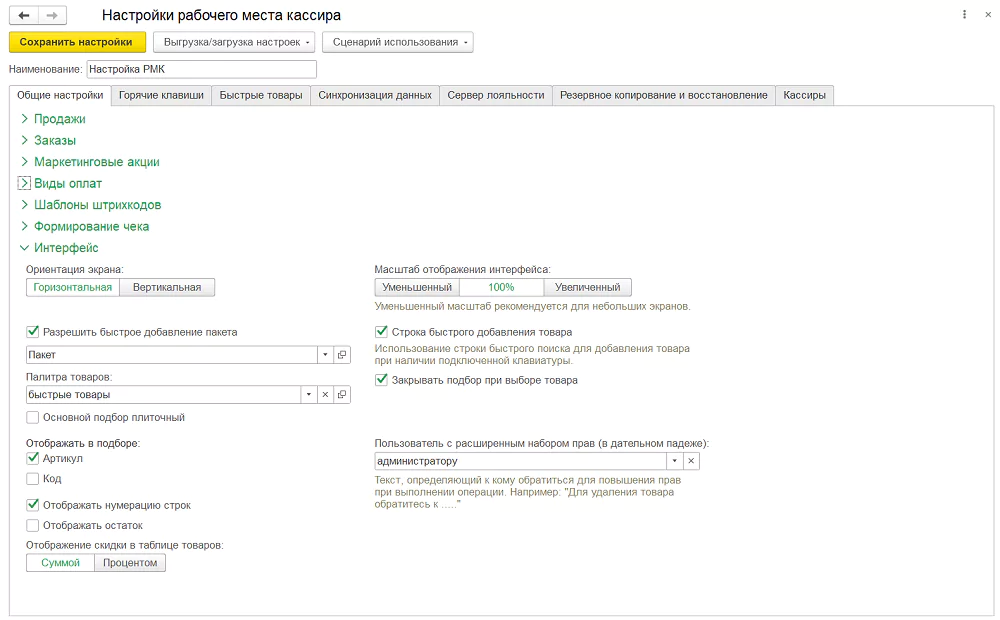Image resolution: width=1000 pixels, height=620 pixels.
Task: Show discount as Процентом
Action: click(x=130, y=563)
